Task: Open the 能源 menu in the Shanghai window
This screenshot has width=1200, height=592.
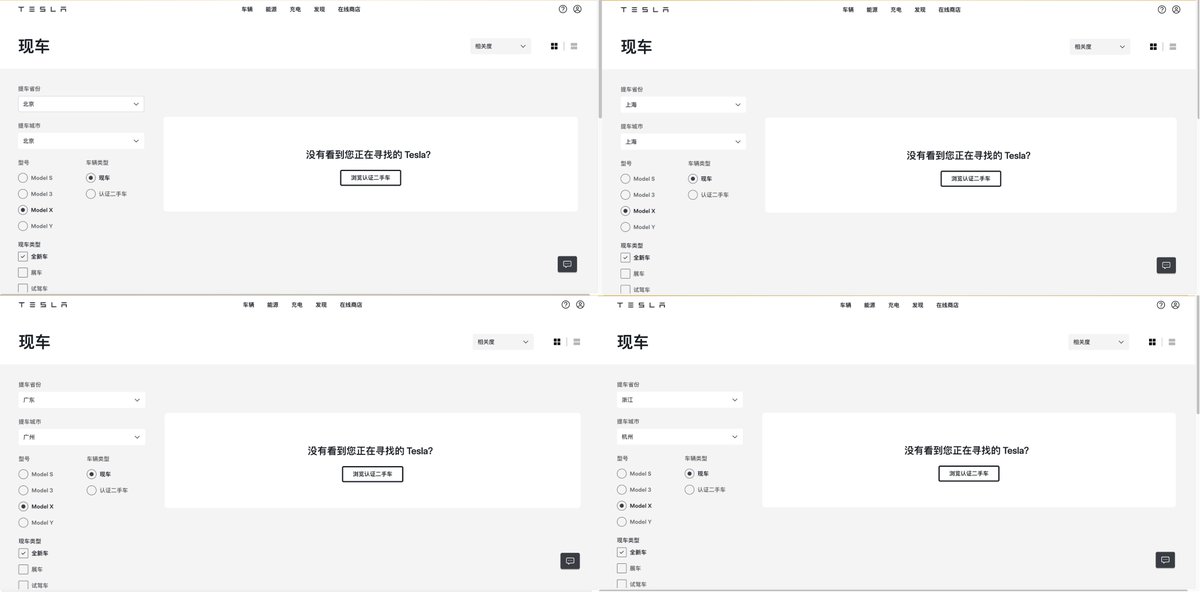Action: (x=872, y=9)
